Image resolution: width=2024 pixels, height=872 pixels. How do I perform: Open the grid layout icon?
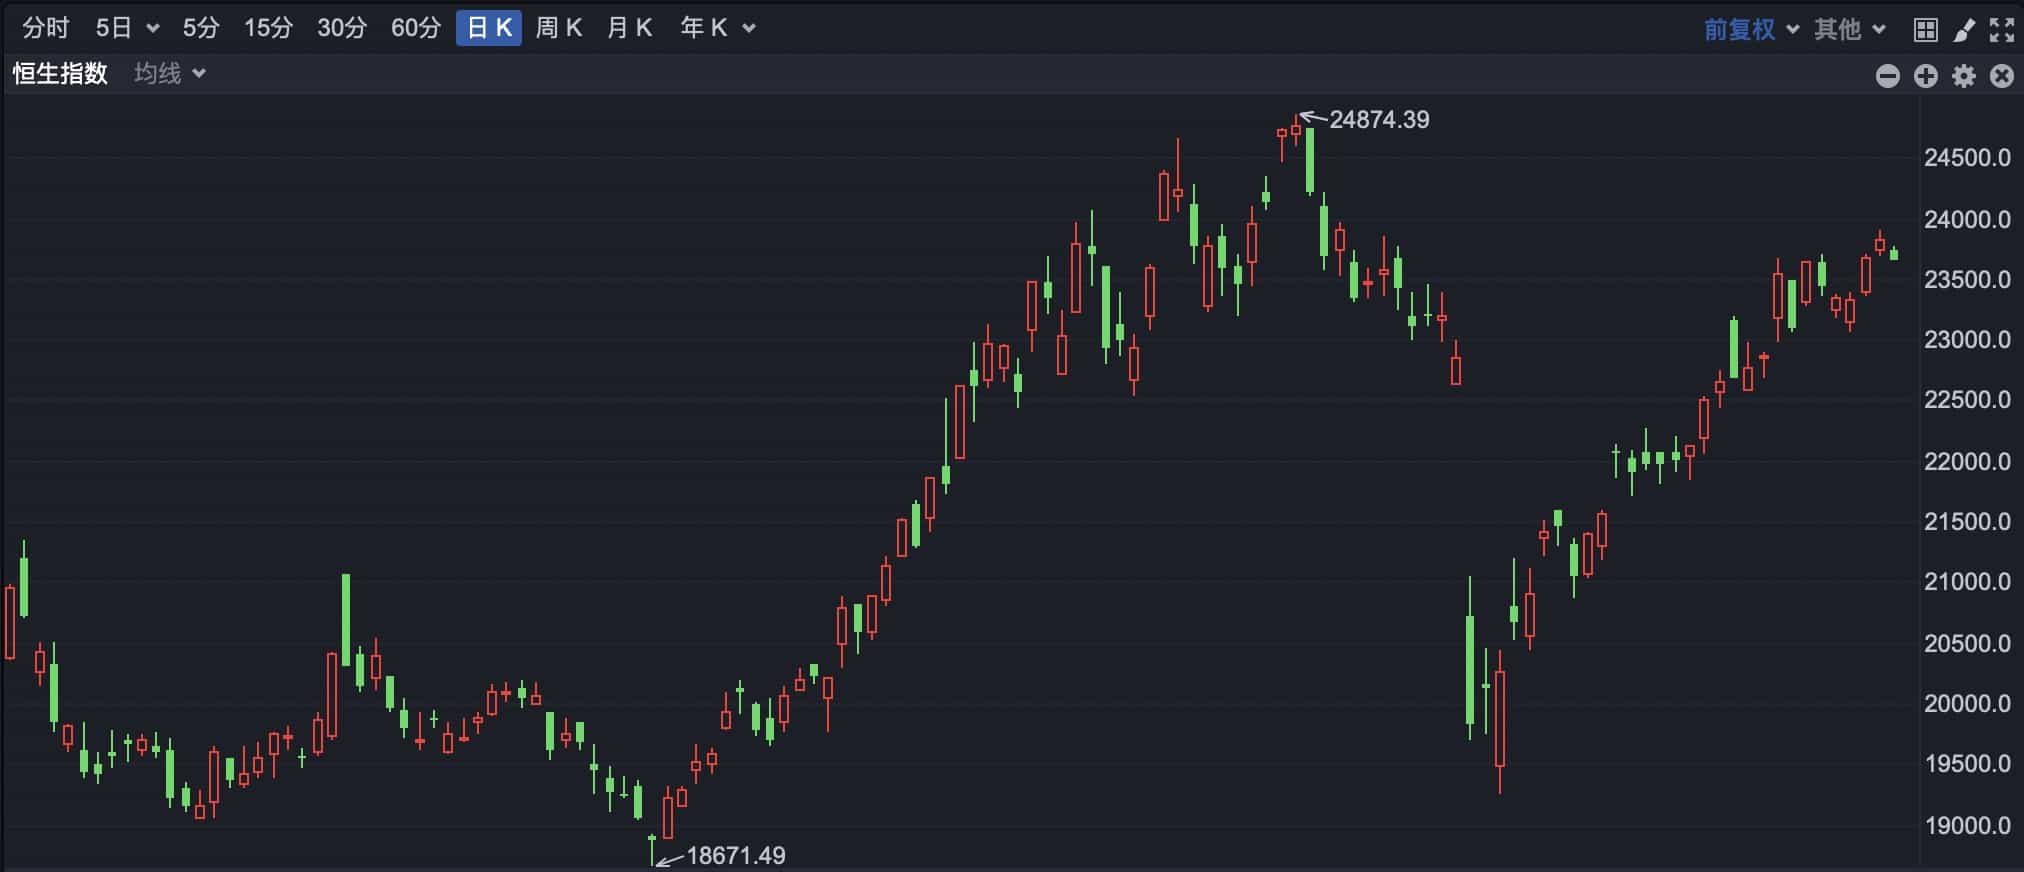tap(1925, 30)
